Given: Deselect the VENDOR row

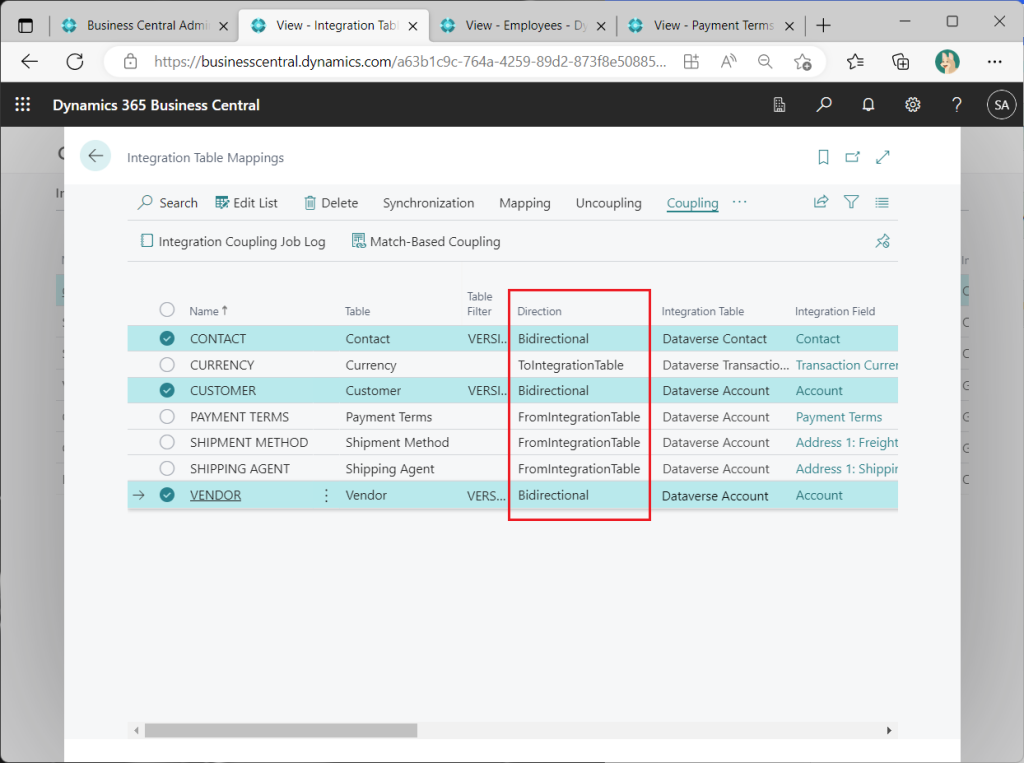Looking at the screenshot, I should point(167,495).
